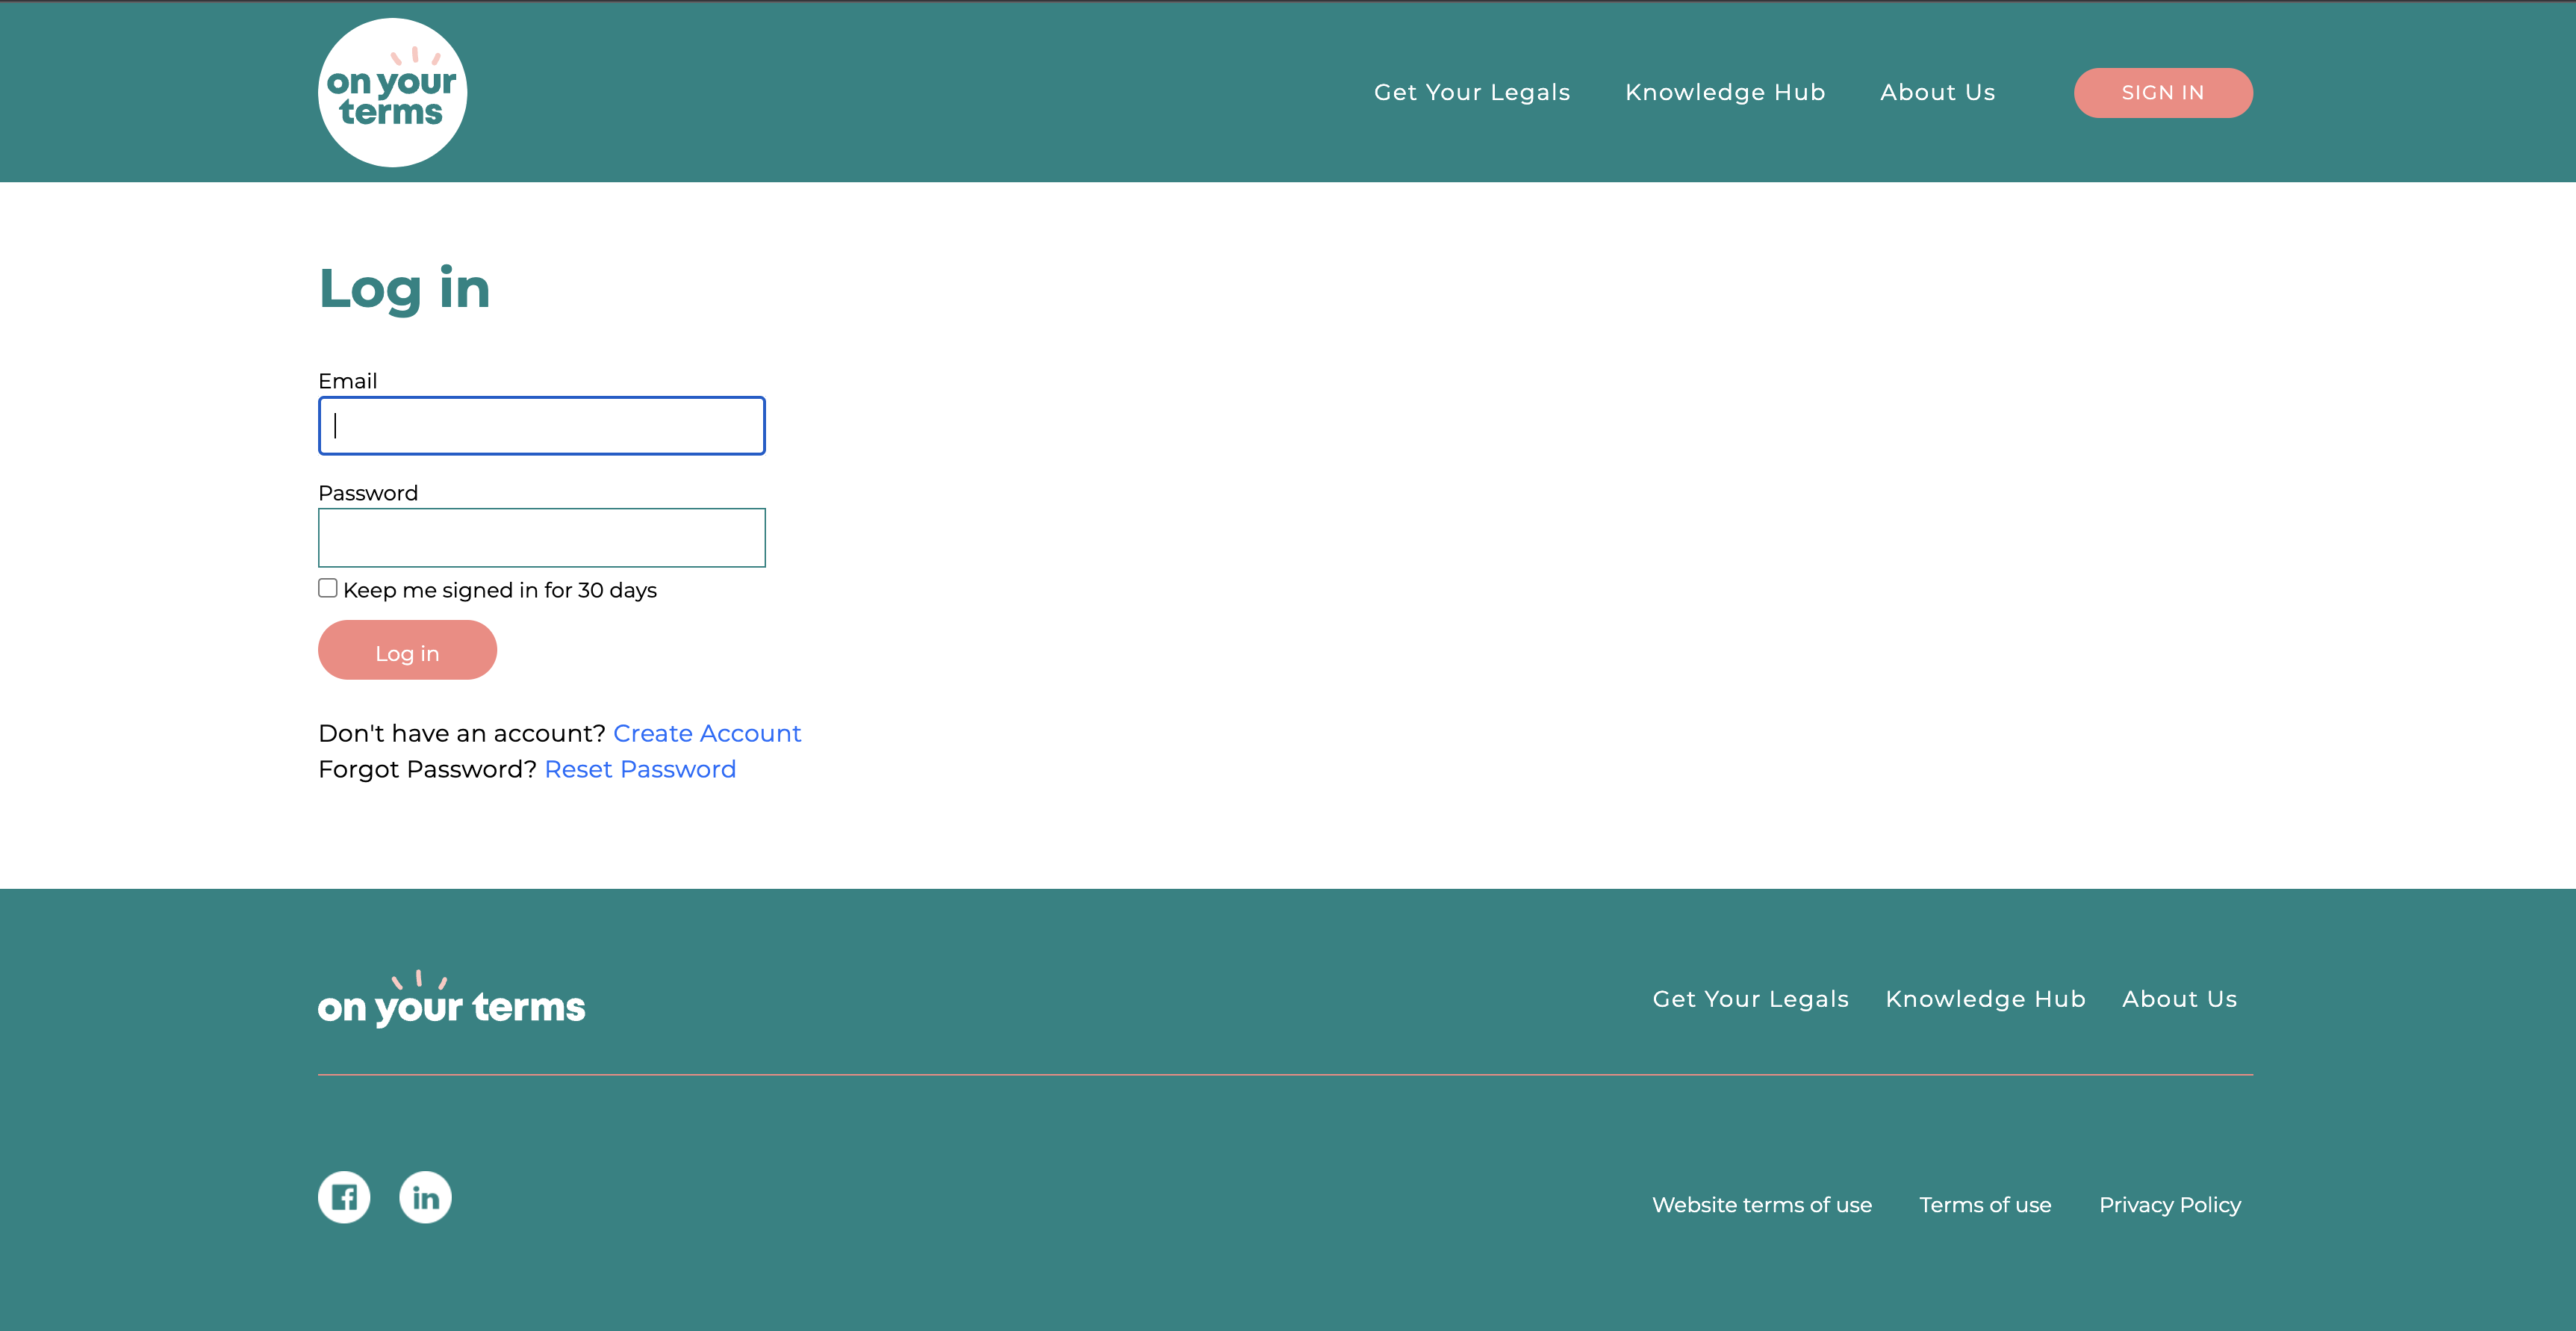Click the Log in page heading
Image resolution: width=2576 pixels, height=1331 pixels.
404,290
